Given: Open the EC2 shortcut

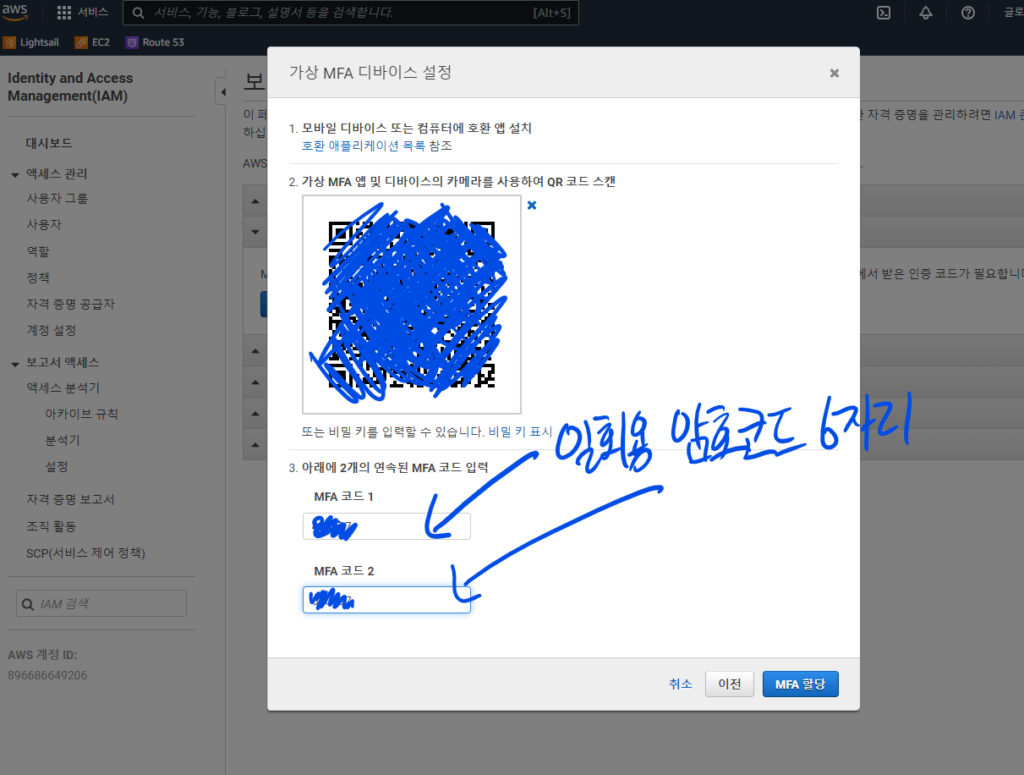Looking at the screenshot, I should pyautogui.click(x=92, y=42).
